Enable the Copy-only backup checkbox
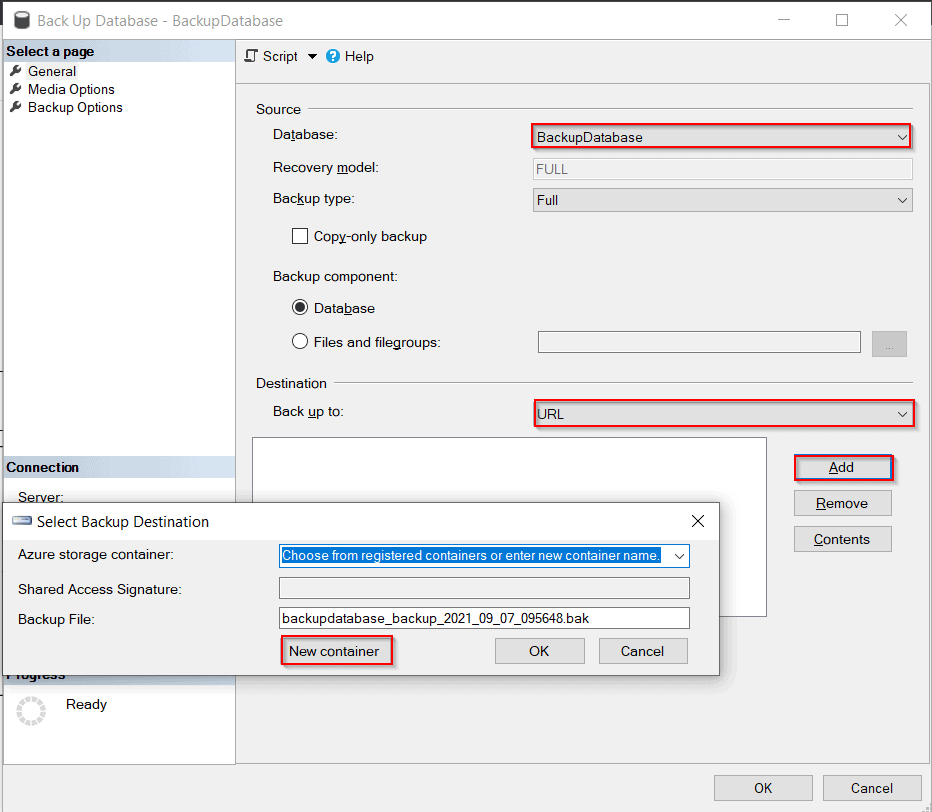 coord(300,236)
